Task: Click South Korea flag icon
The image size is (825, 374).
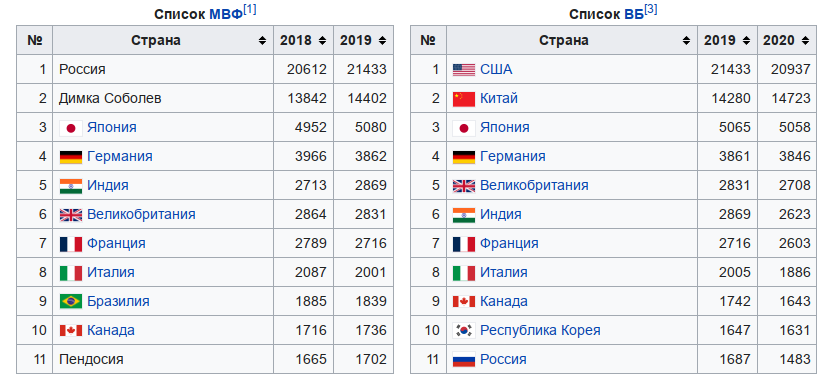Action: point(464,330)
